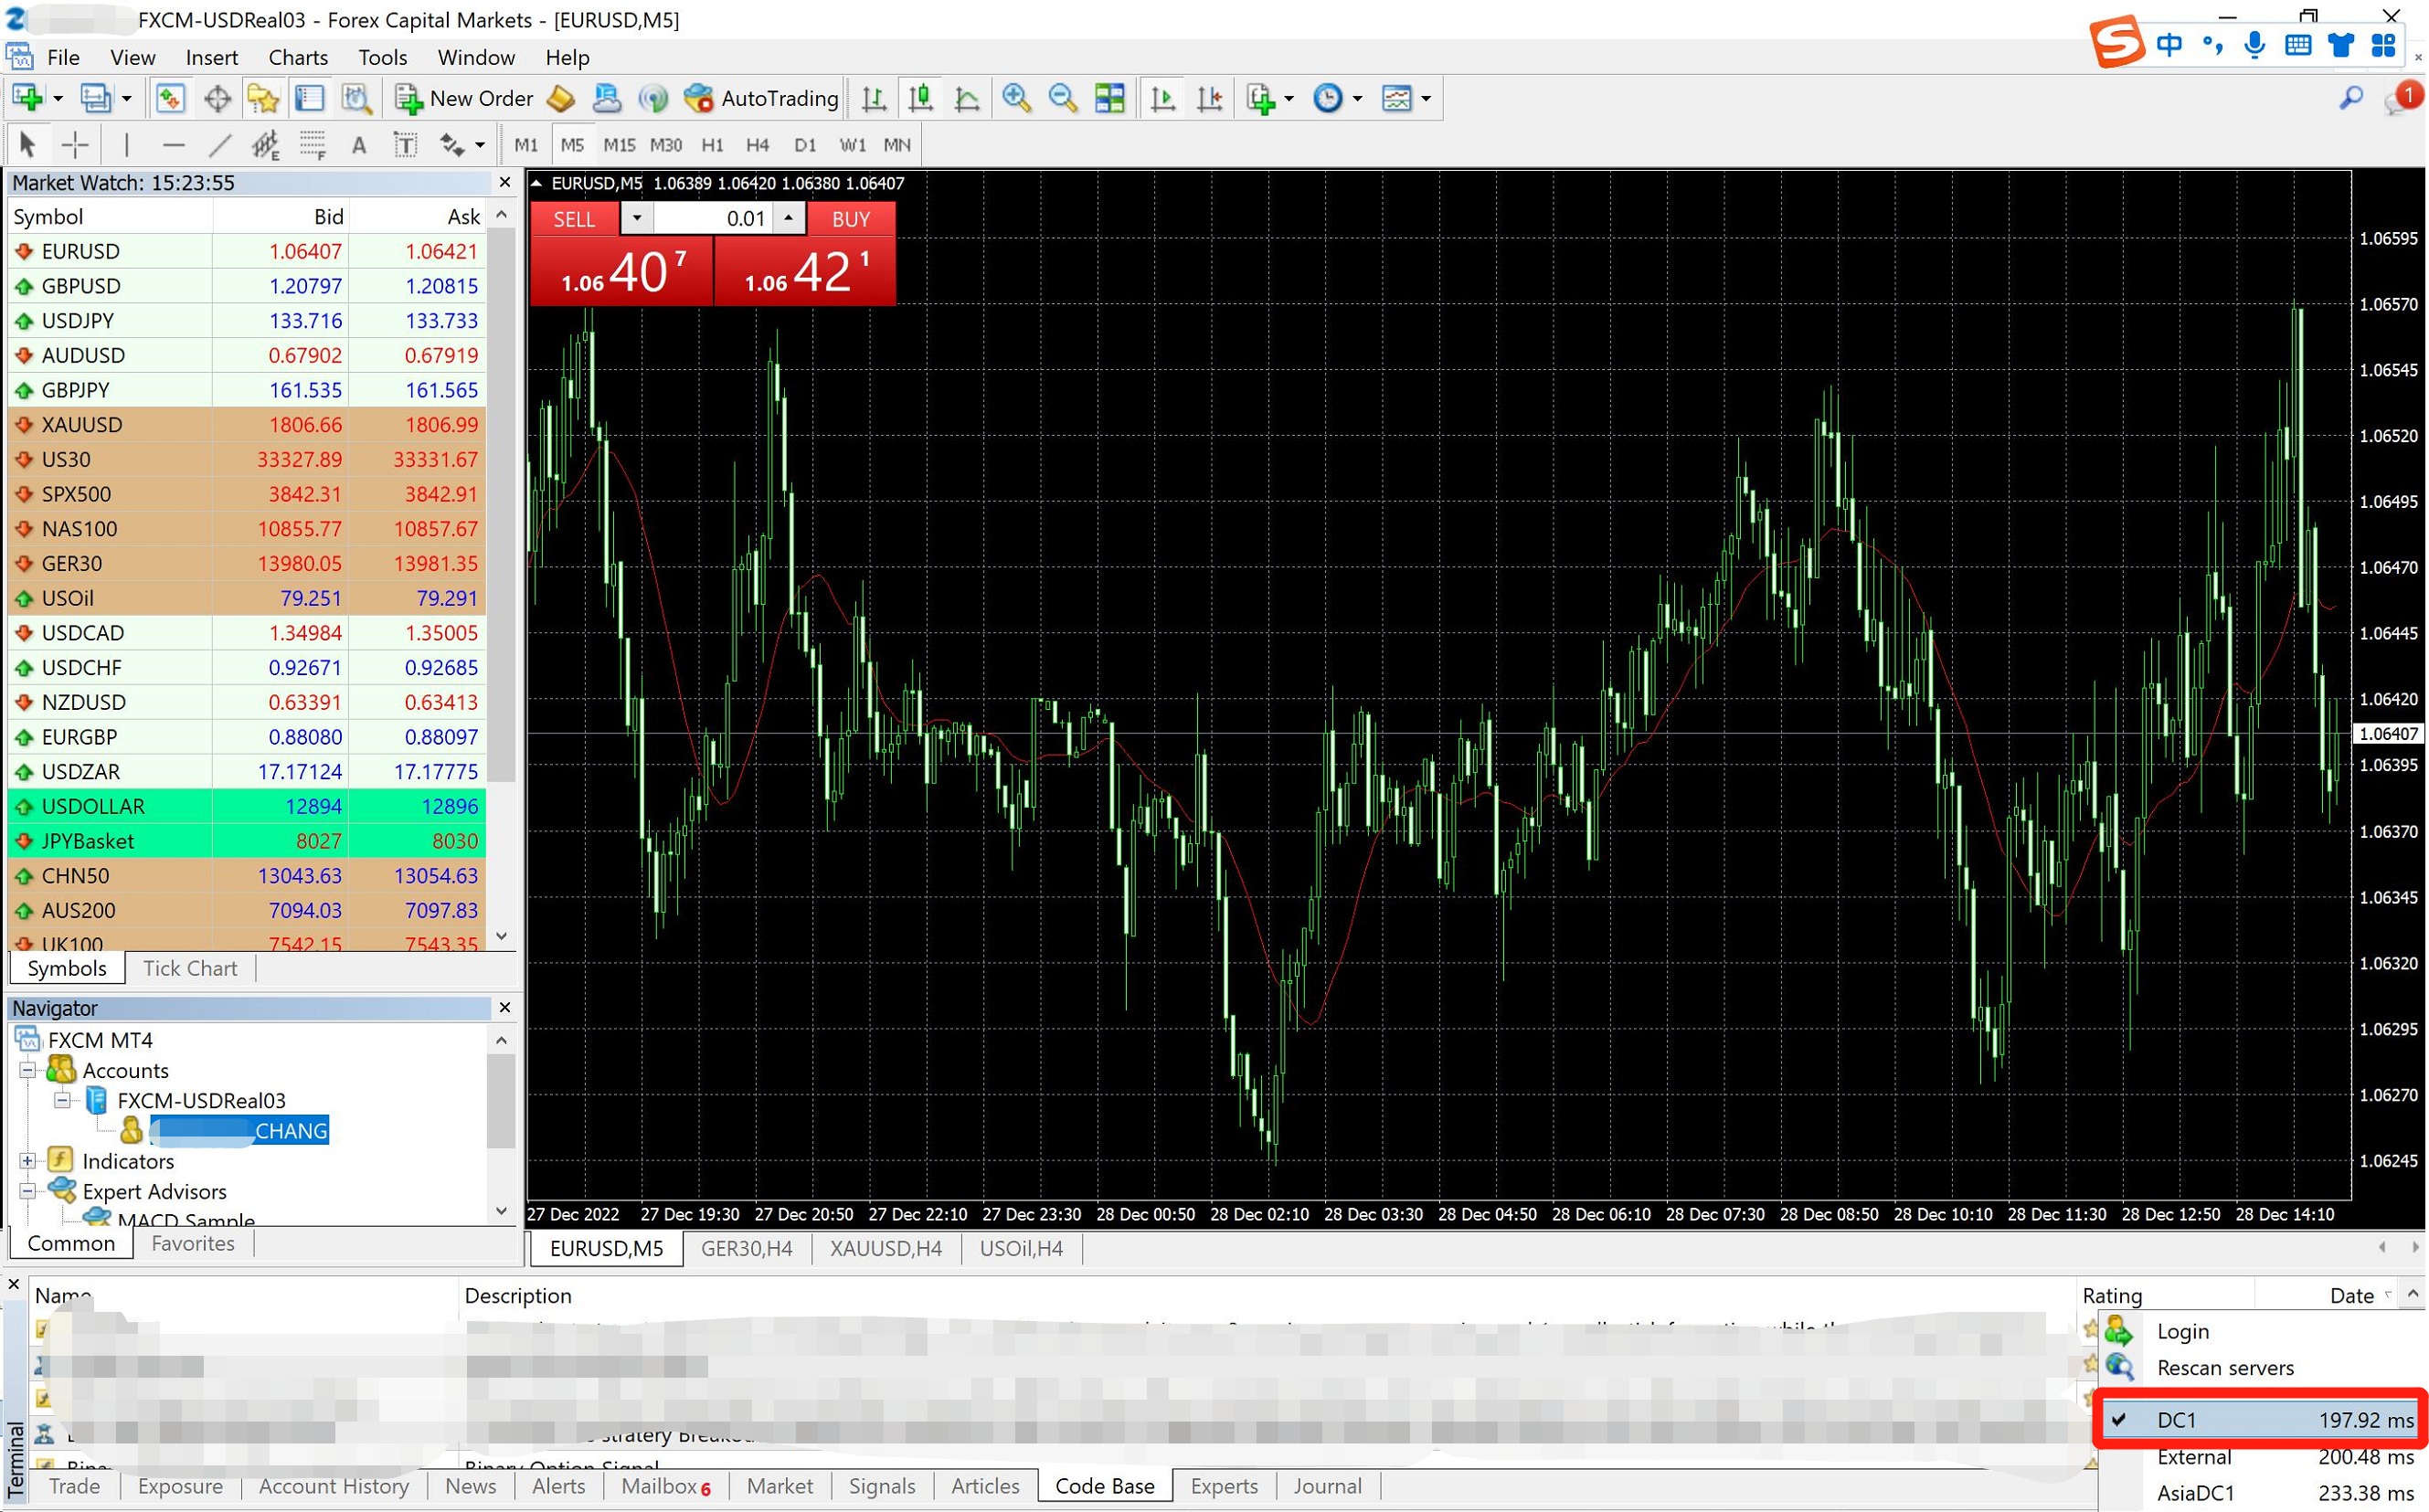
Task: Switch timeframe to D1
Action: 805,145
